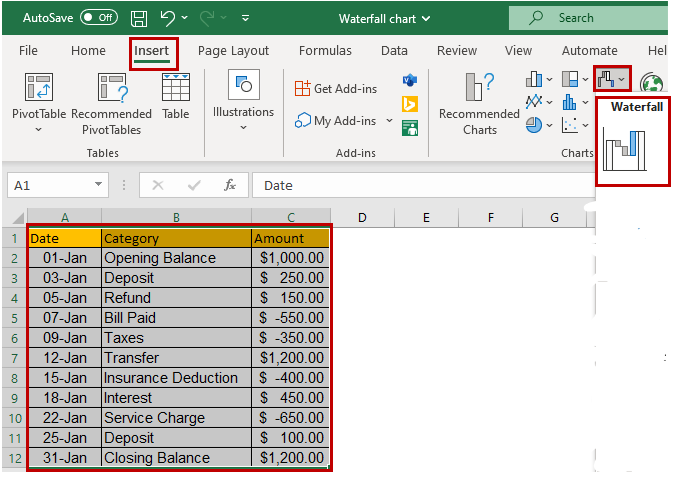This screenshot has height=484, width=673.
Task: Open the Automate tab
Action: 590,51
